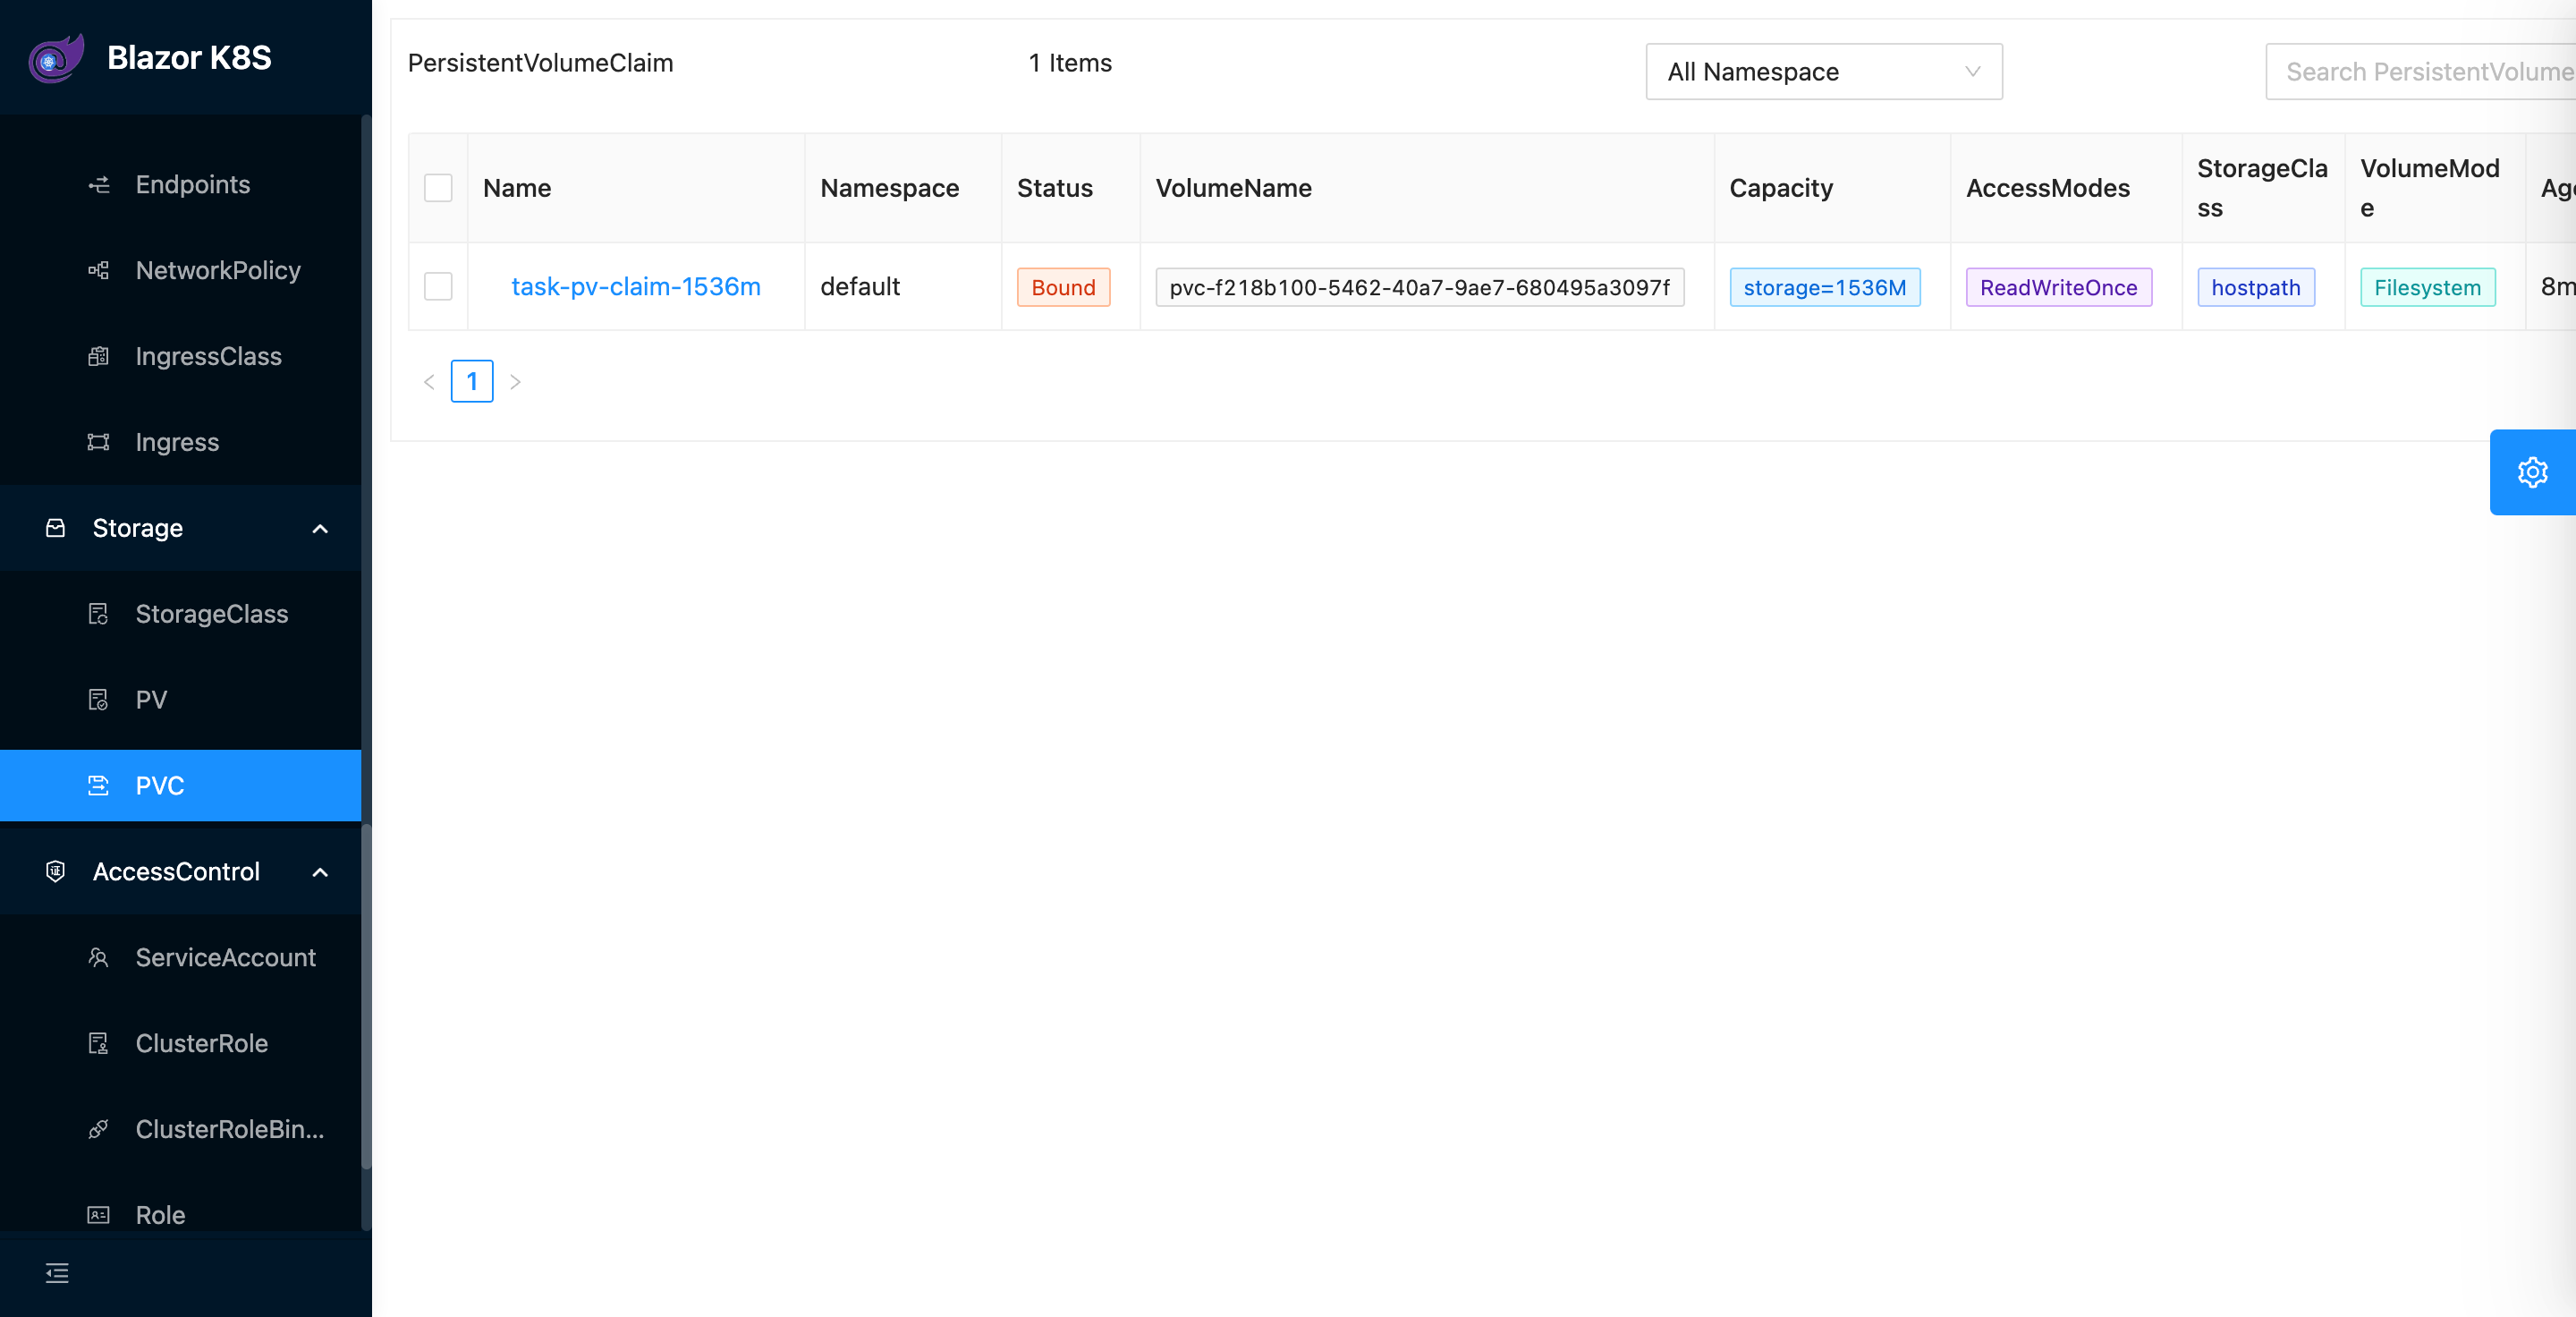
Task: Click the volume name pvc-f218b100-5462-40a7-9ae7-680495a3097f
Action: [x=1419, y=288]
